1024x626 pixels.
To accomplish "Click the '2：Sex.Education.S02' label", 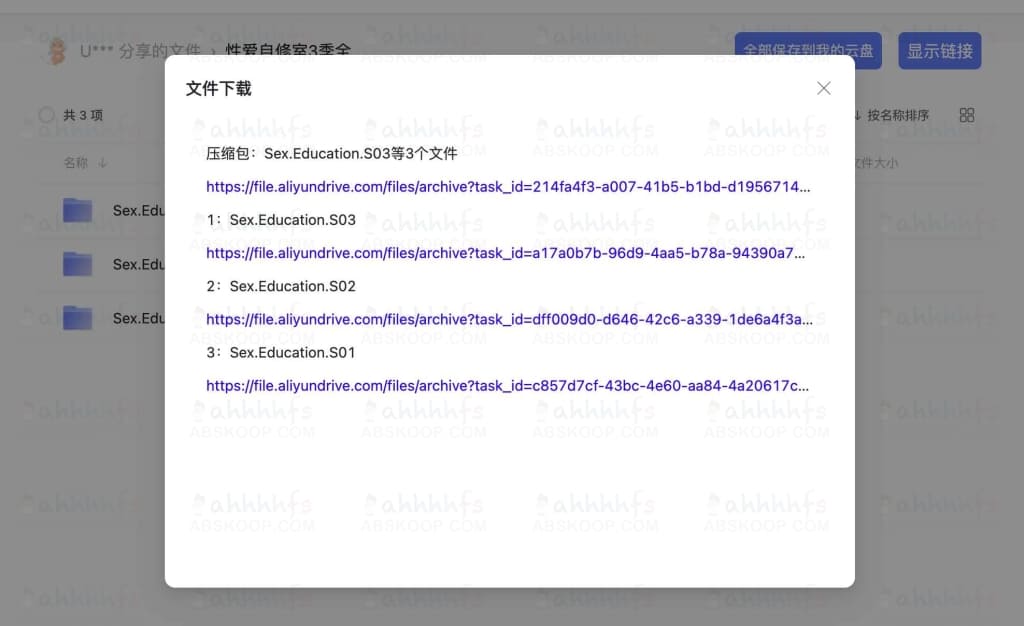I will 281,286.
